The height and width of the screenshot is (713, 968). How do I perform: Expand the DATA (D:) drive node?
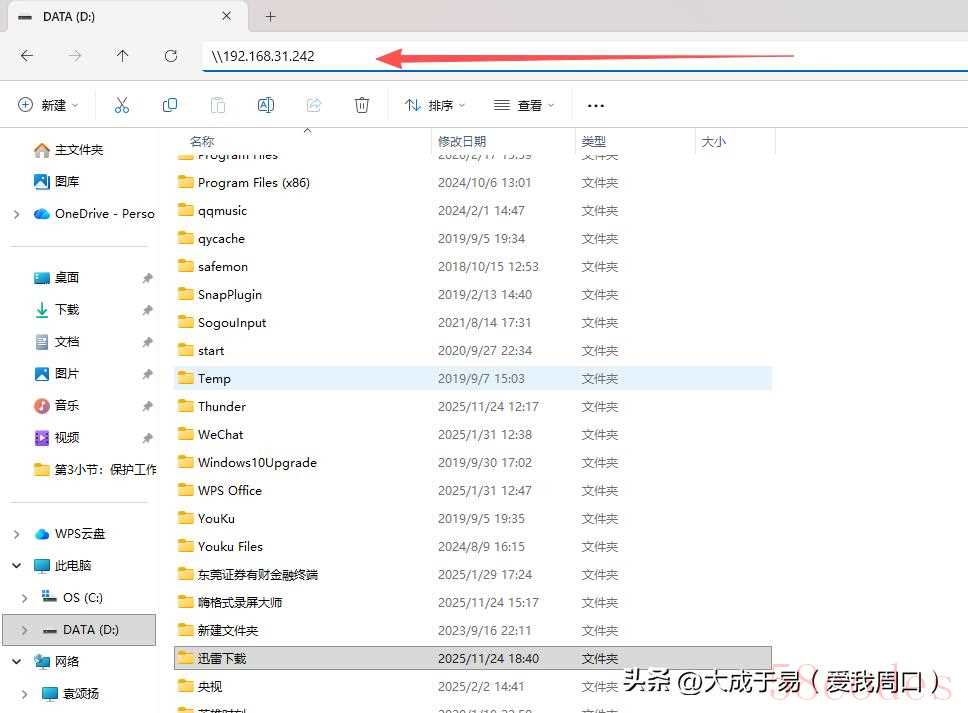25,630
